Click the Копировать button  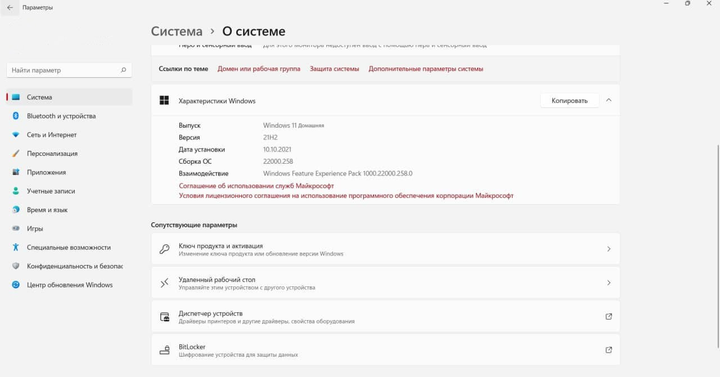pos(569,101)
